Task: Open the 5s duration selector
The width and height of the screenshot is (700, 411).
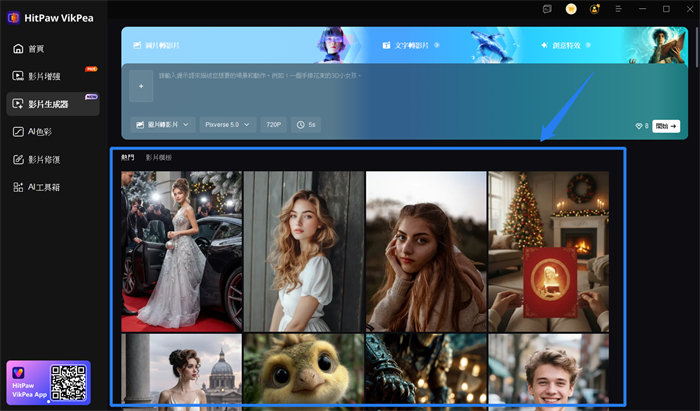Action: pyautogui.click(x=307, y=125)
